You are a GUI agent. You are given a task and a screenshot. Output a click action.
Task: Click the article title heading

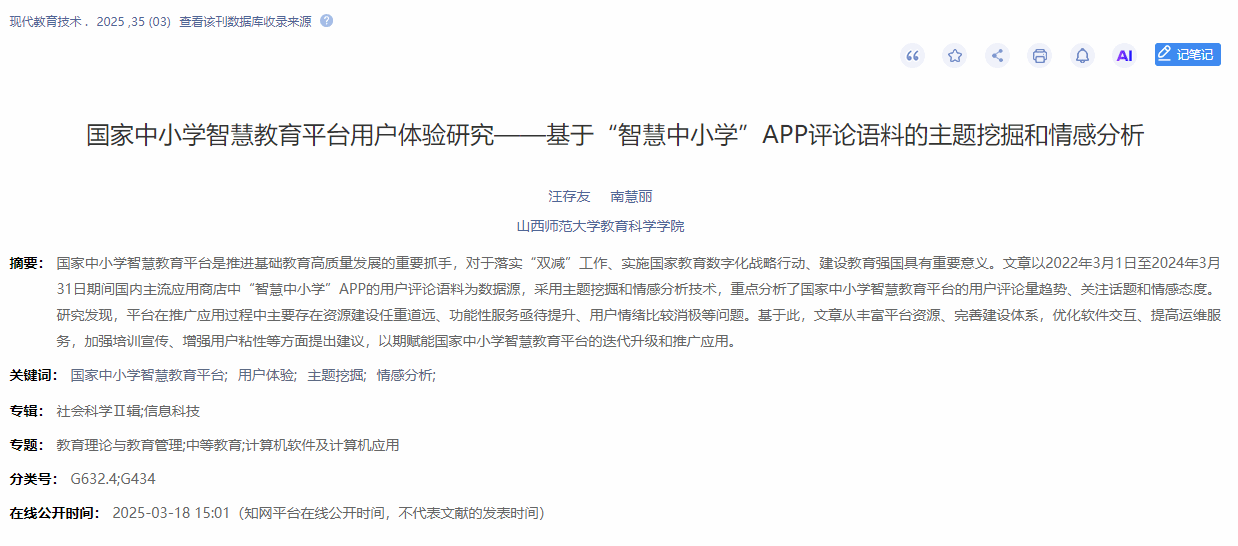pyautogui.click(x=615, y=136)
